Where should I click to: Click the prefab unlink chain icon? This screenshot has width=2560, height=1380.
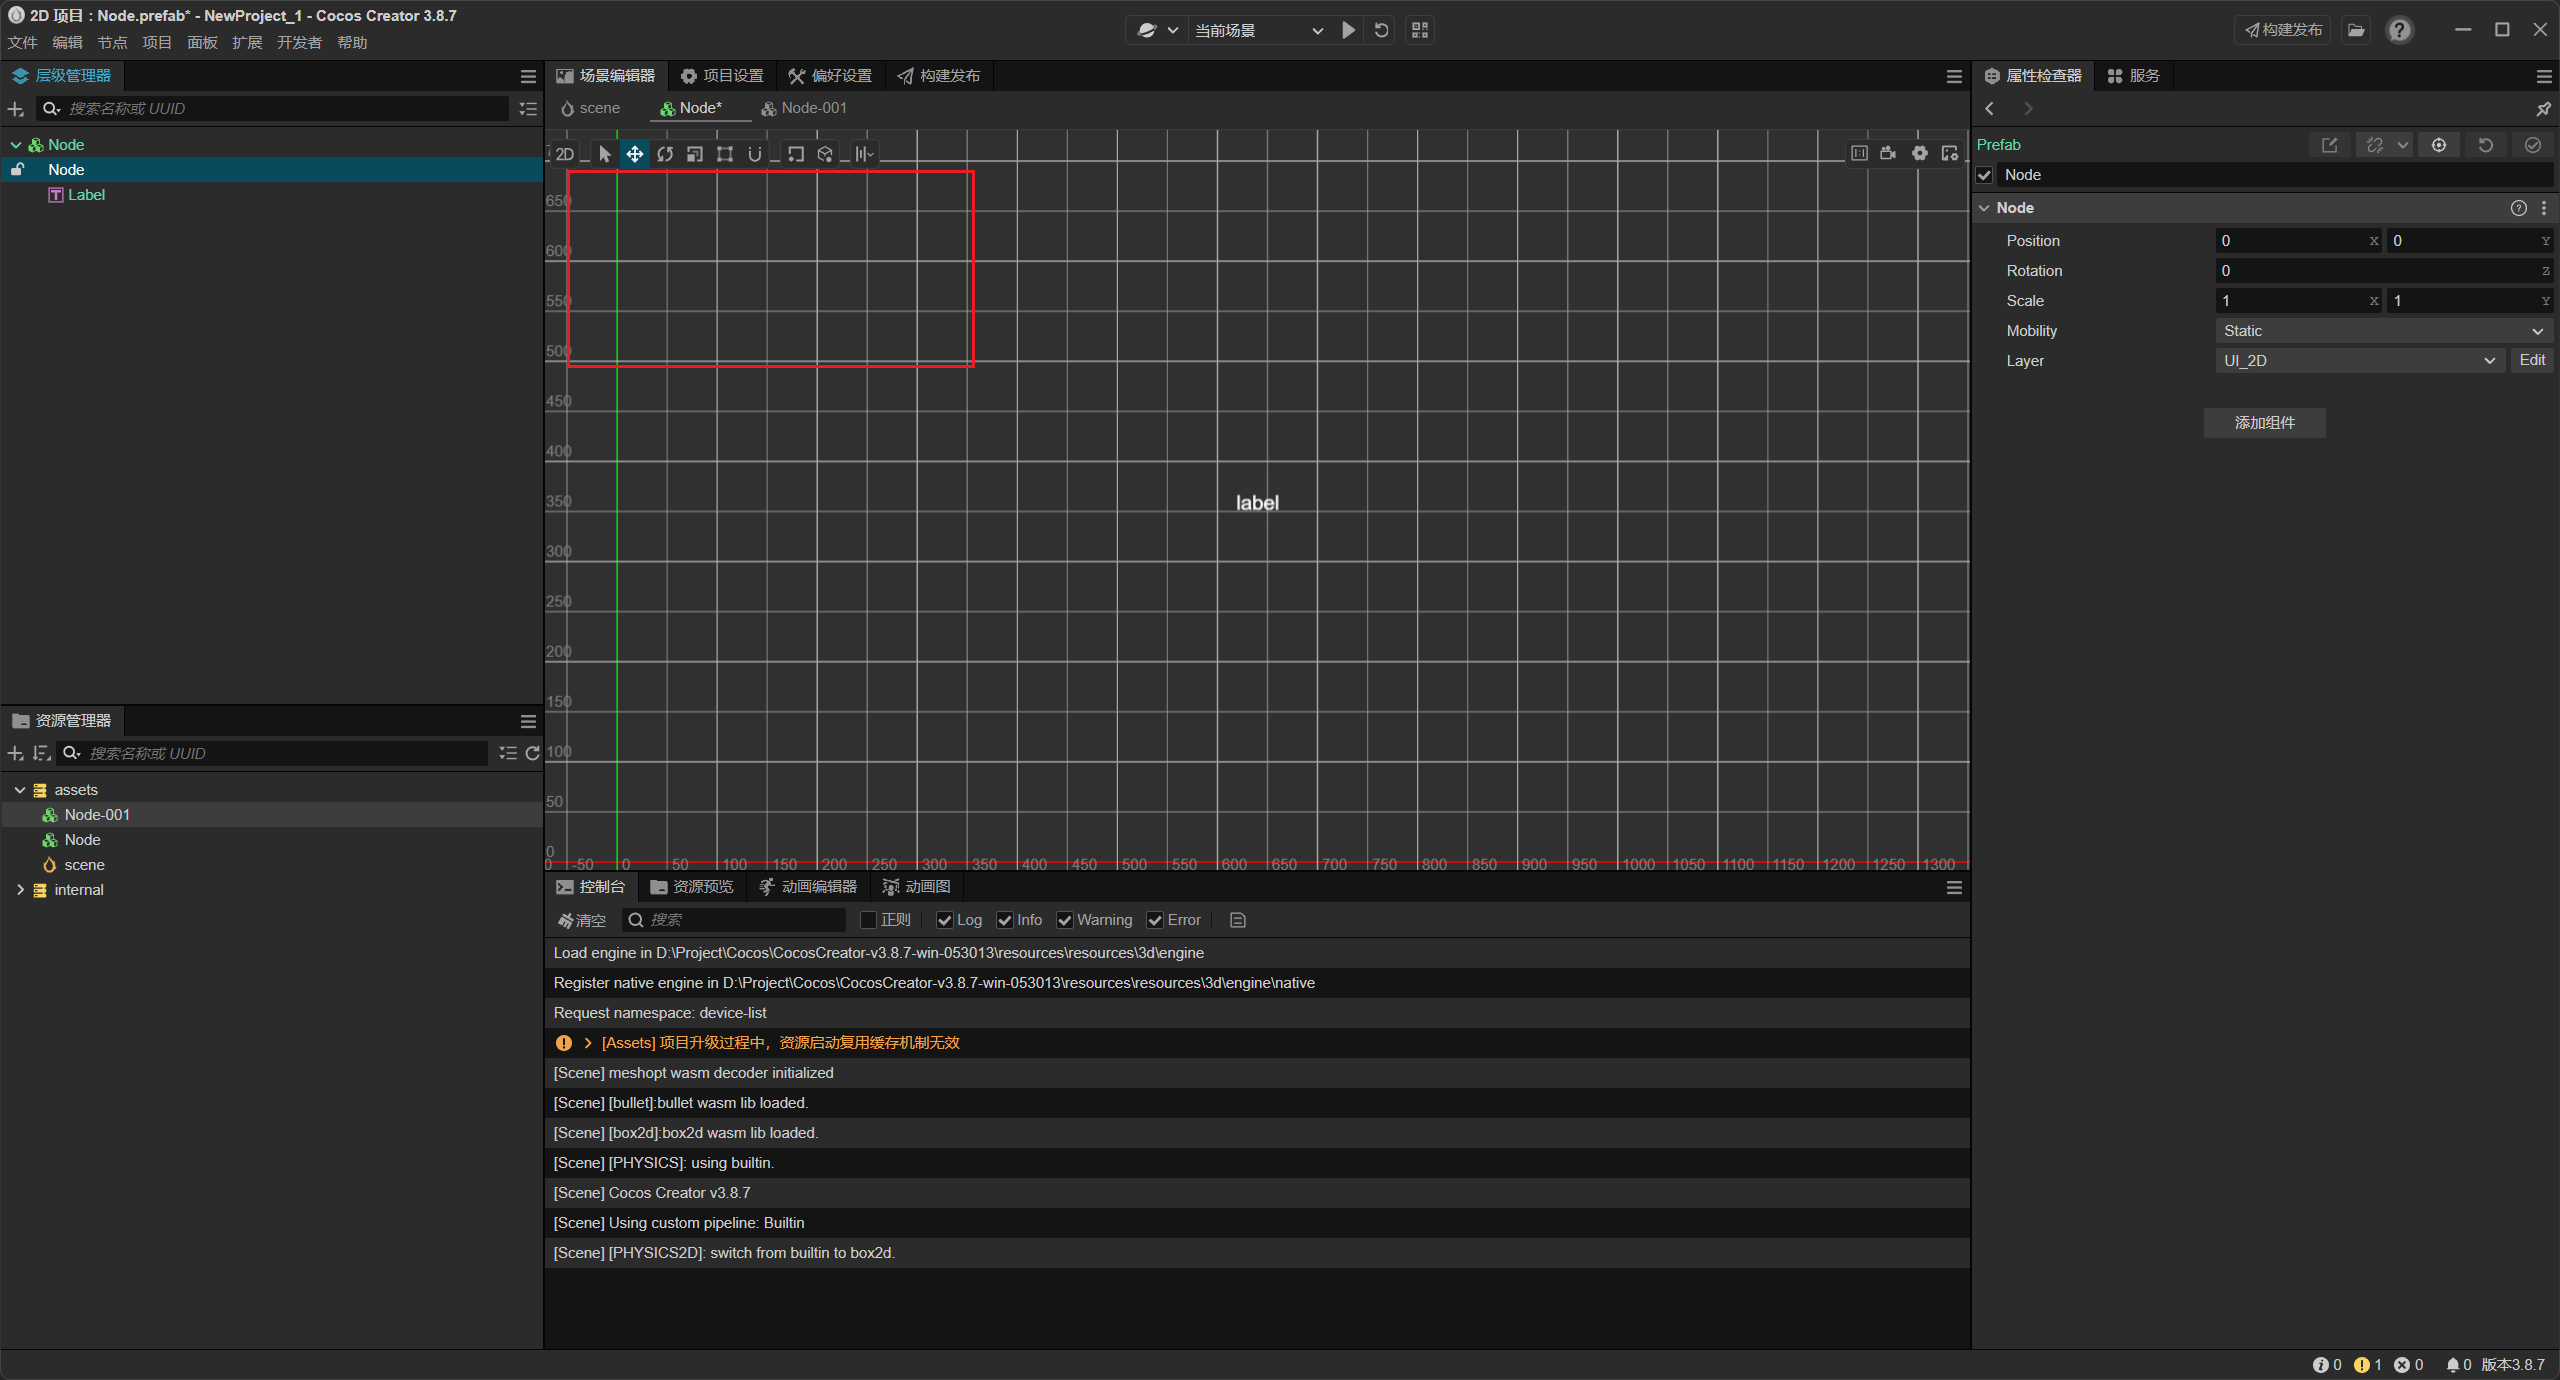pyautogui.click(x=2374, y=145)
